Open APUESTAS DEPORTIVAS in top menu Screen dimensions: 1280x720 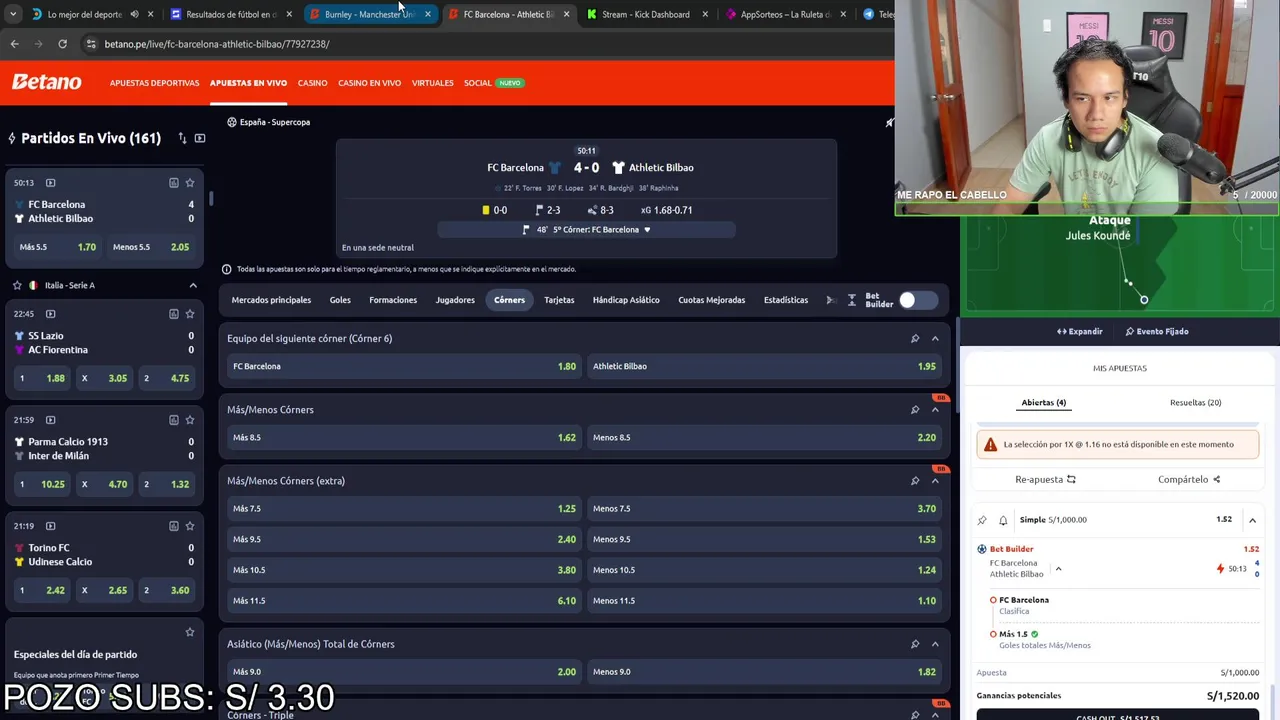[154, 83]
